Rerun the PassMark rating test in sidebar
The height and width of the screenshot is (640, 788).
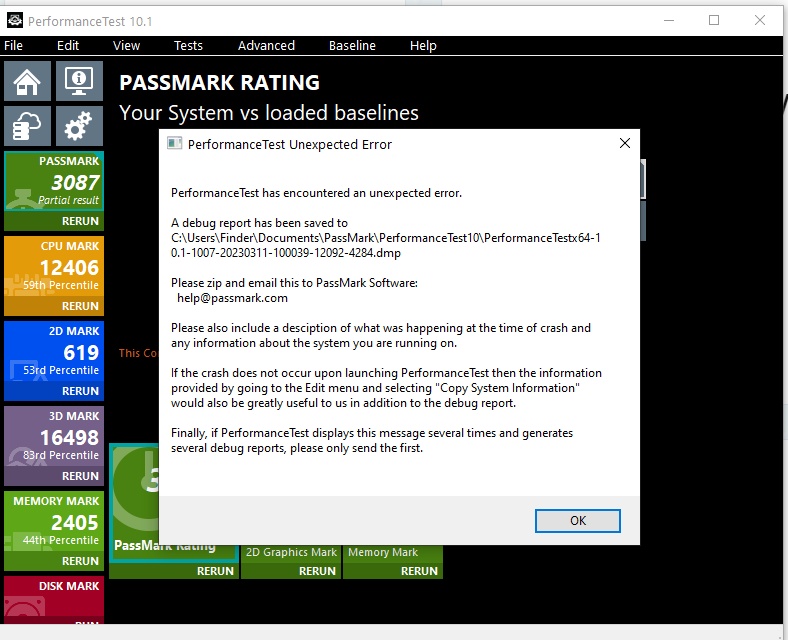(80, 221)
